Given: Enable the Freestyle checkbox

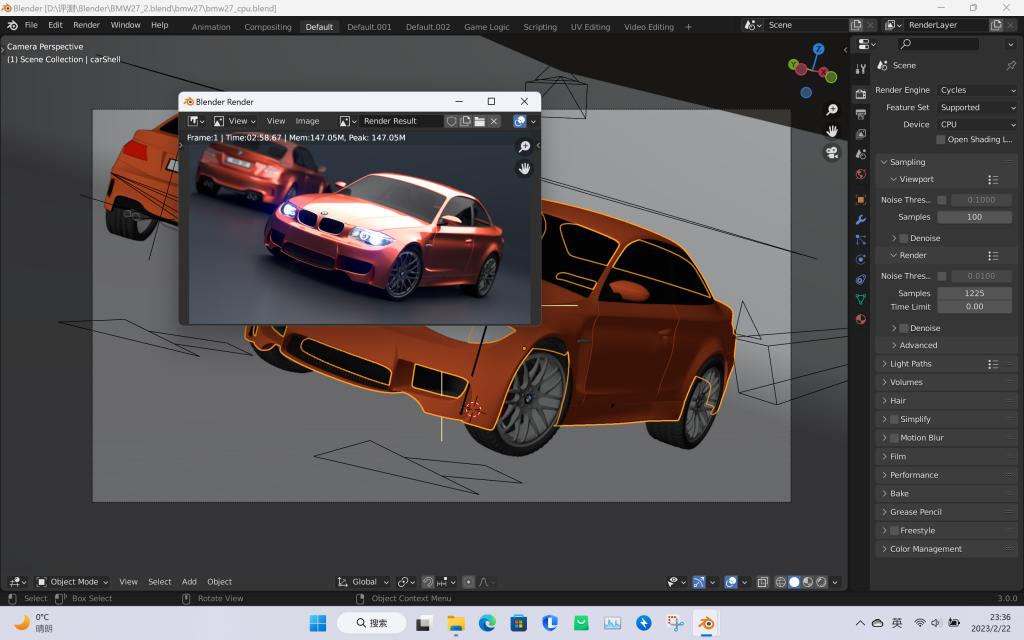Looking at the screenshot, I should pyautogui.click(x=894, y=531).
